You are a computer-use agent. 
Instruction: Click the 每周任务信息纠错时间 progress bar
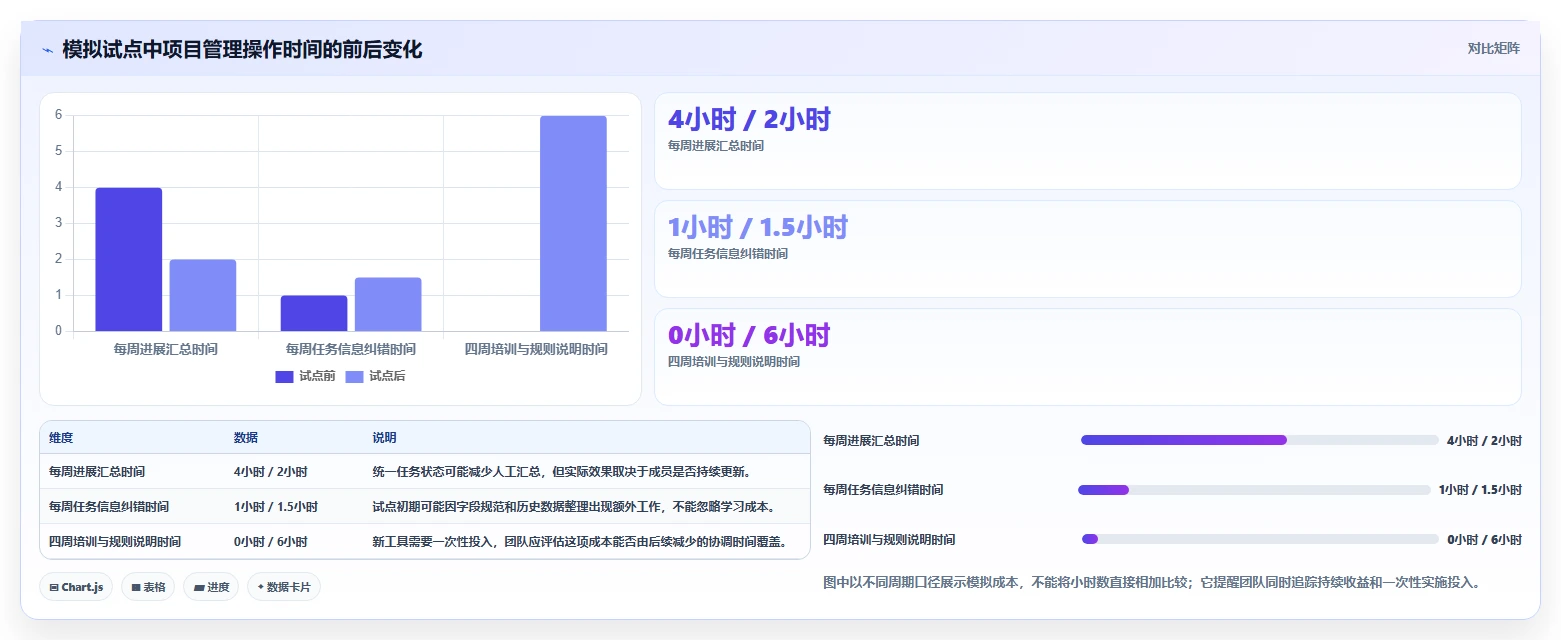1254,490
